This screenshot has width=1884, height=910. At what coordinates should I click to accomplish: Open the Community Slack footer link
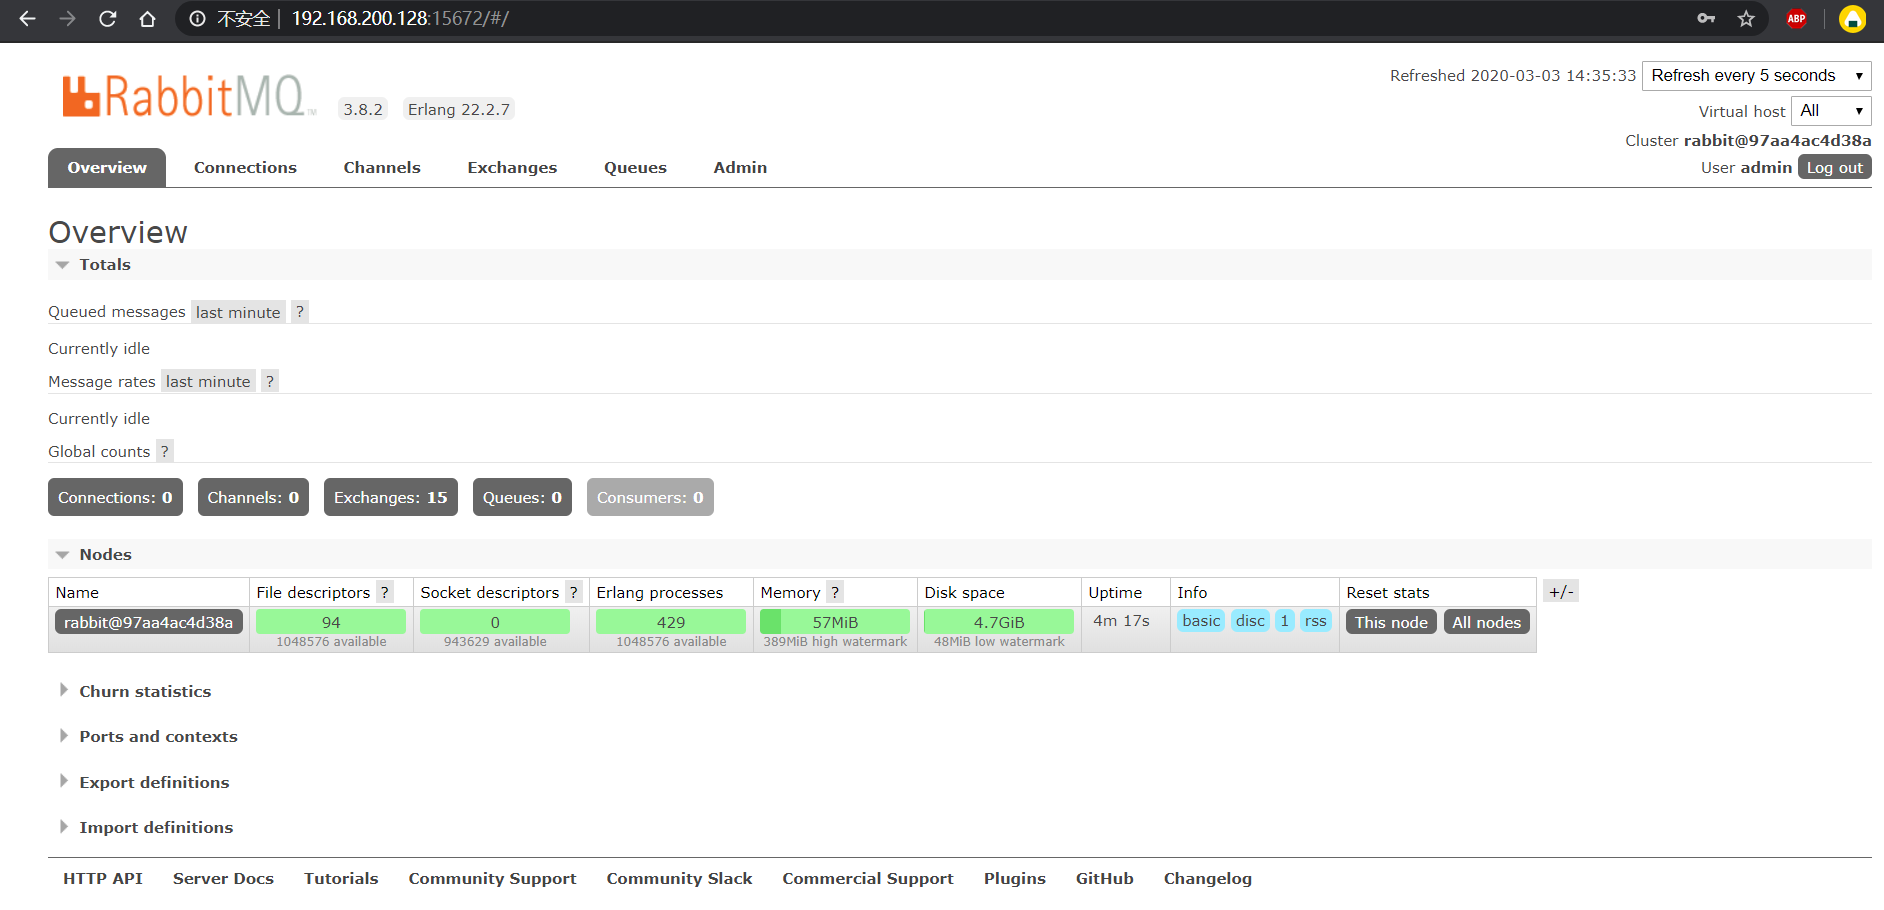(x=679, y=879)
